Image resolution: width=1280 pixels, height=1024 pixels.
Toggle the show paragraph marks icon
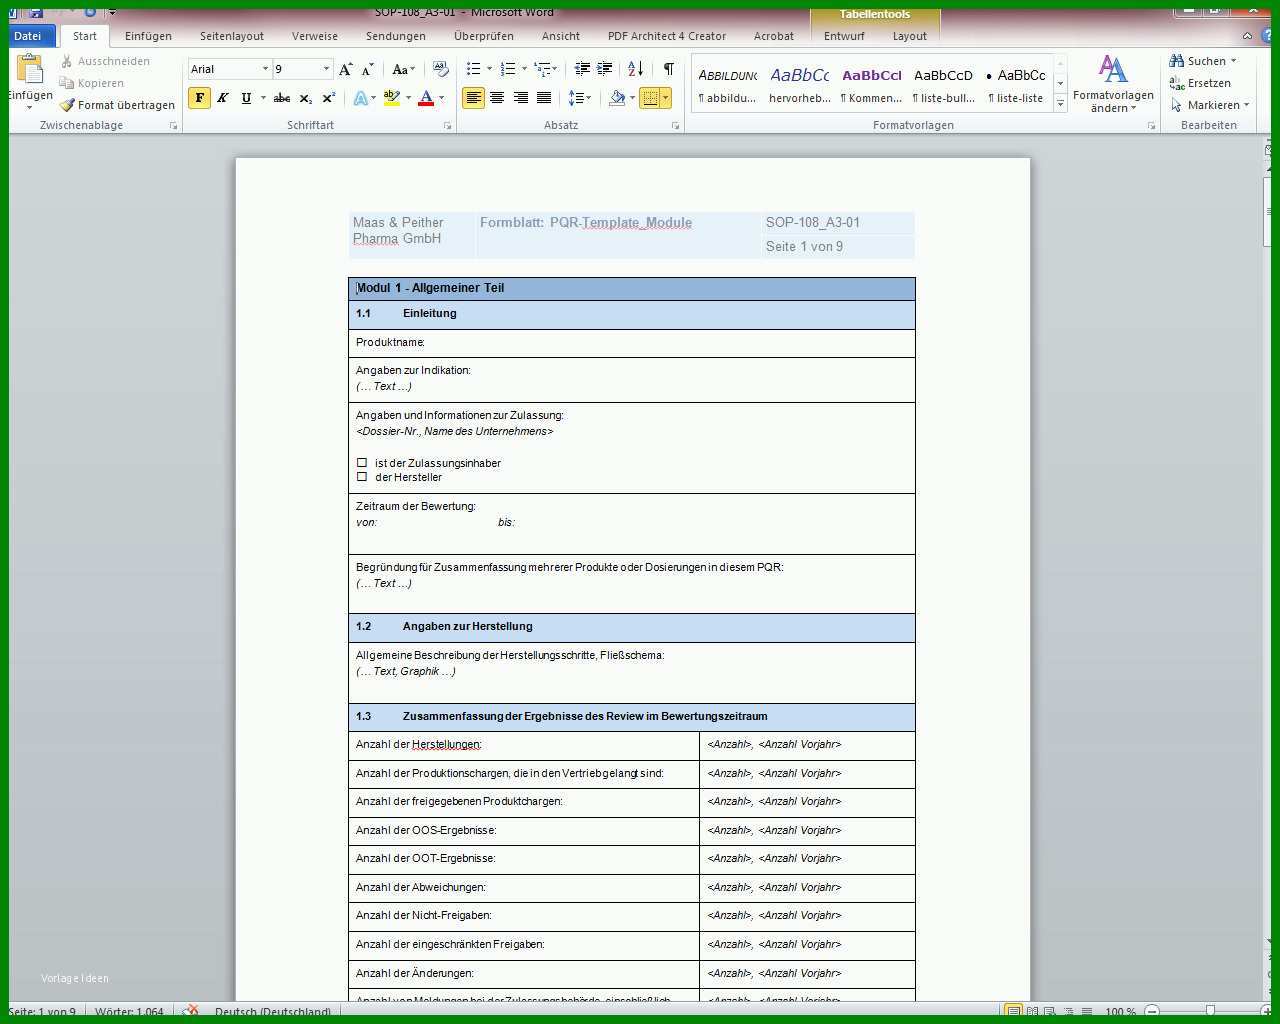coord(669,69)
